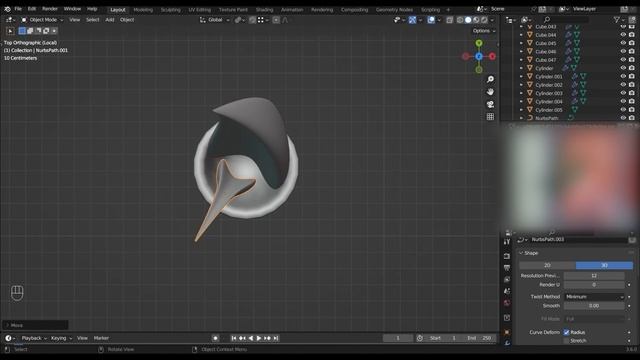
Task: Jump to start frame with first transport button
Action: (233, 338)
